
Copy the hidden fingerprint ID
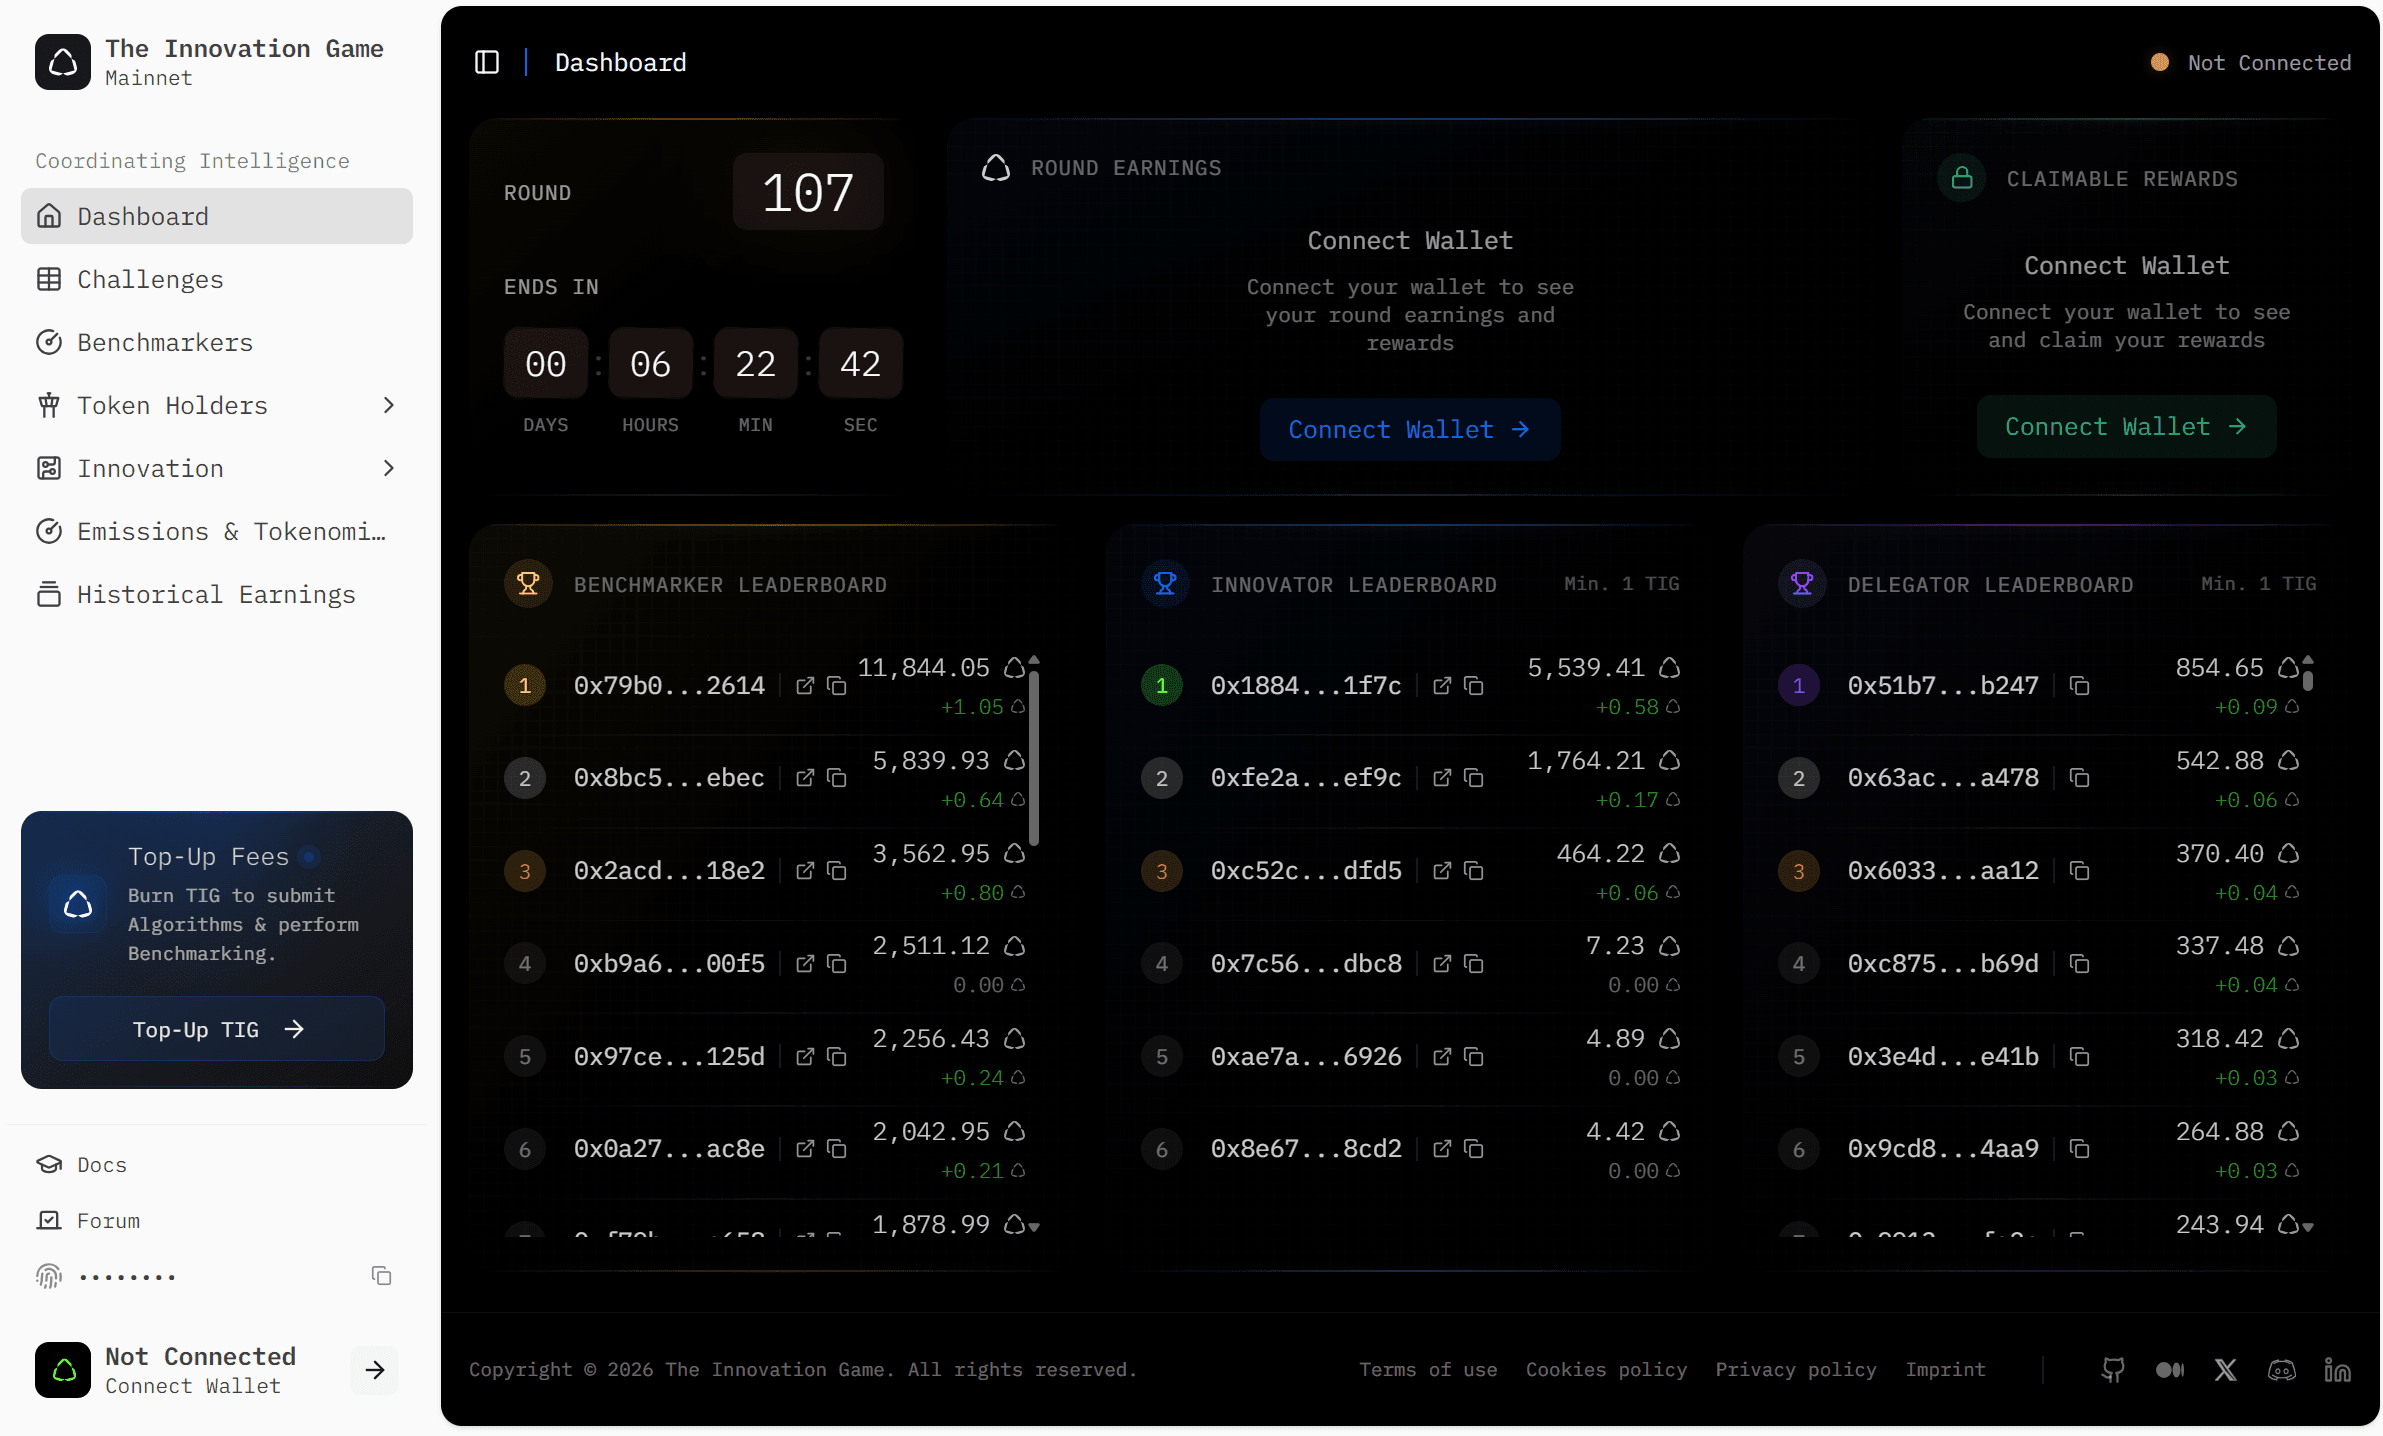click(x=381, y=1276)
